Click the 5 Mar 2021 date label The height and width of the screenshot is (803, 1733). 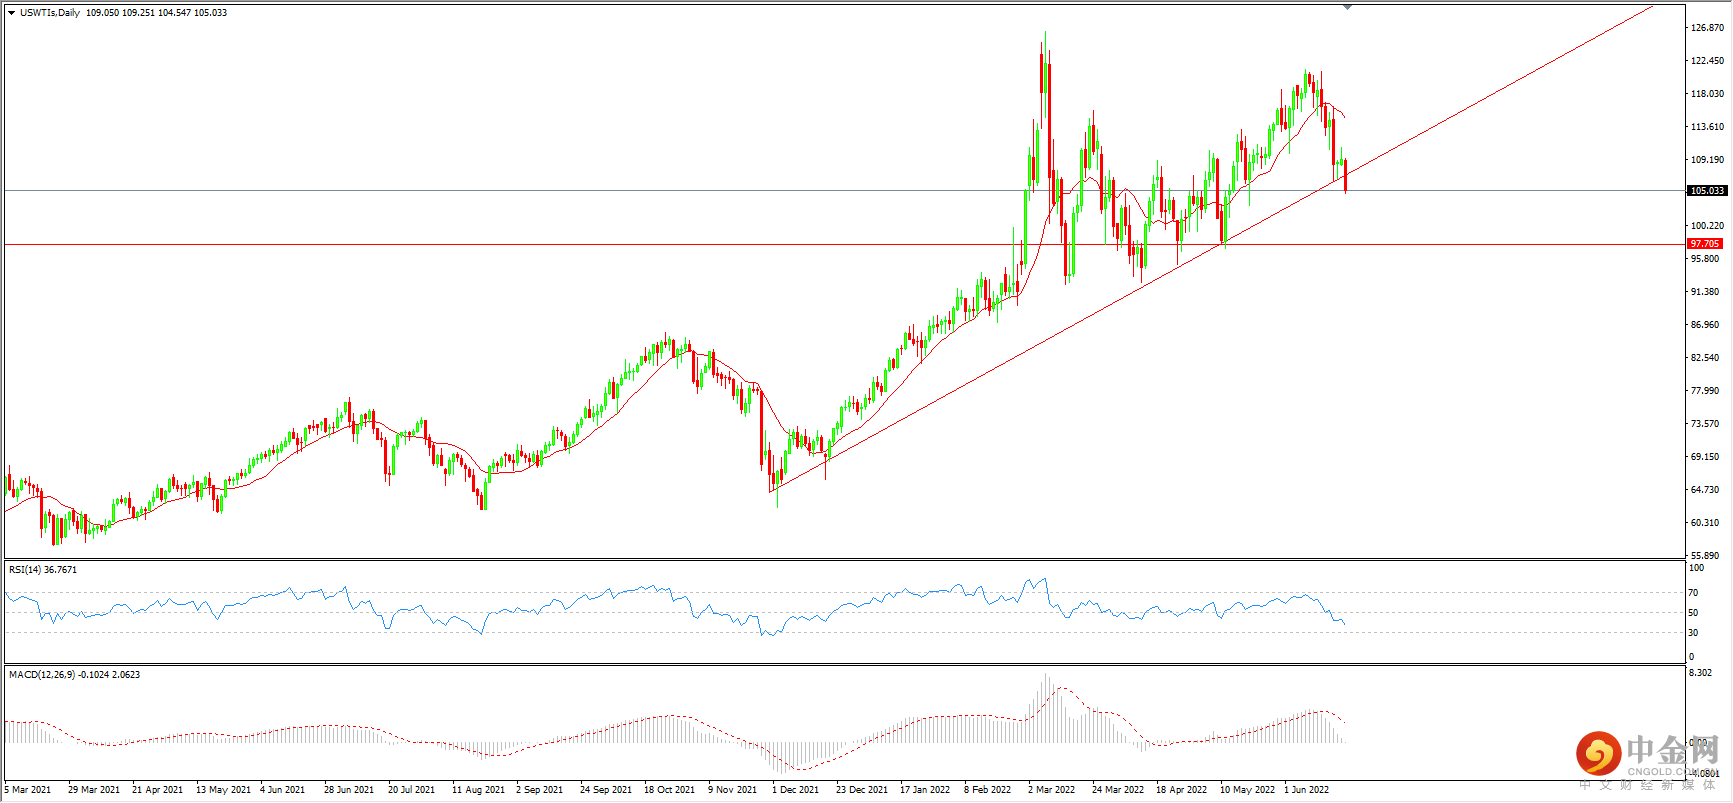[28, 790]
